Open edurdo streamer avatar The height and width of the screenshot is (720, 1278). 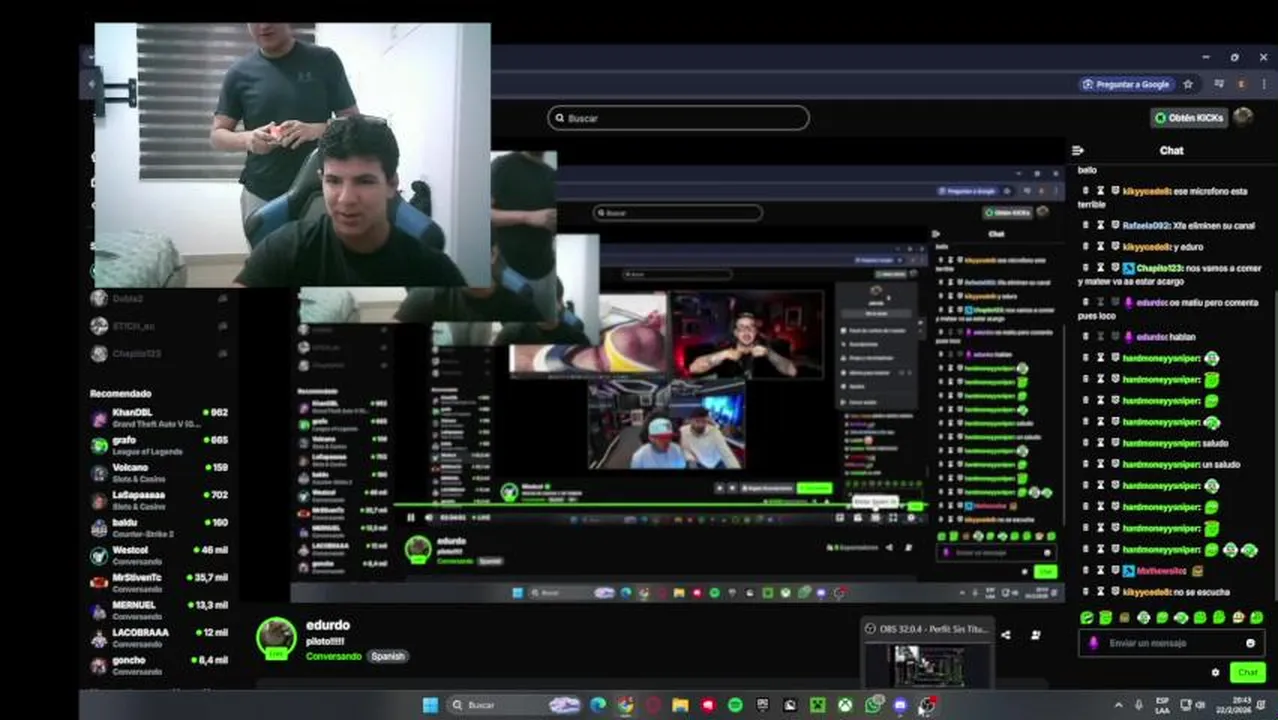click(x=276, y=638)
